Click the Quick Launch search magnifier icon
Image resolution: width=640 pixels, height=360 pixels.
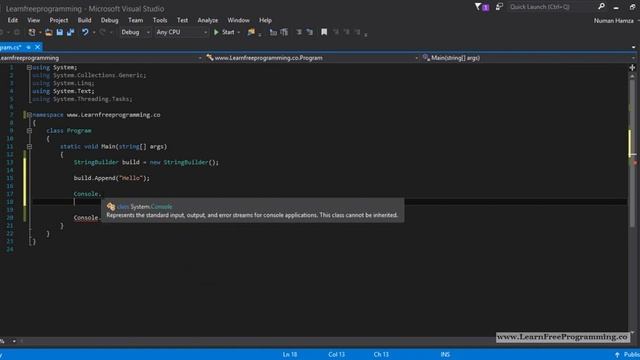point(601,7)
